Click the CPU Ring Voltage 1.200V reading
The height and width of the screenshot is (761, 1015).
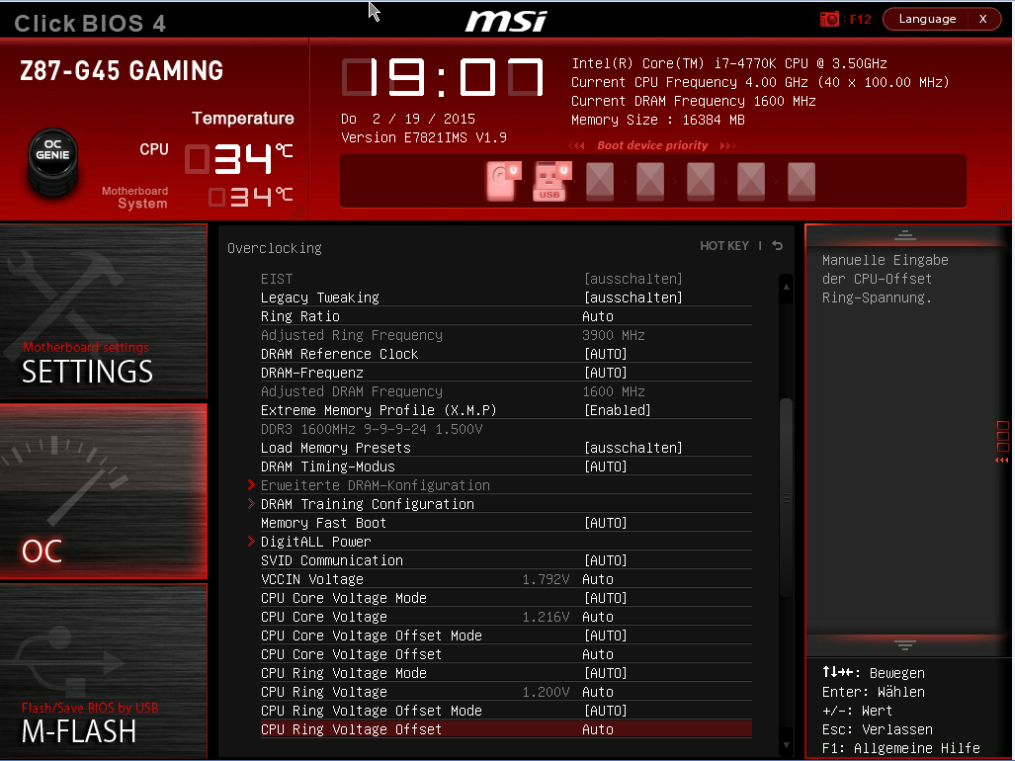tap(546, 692)
